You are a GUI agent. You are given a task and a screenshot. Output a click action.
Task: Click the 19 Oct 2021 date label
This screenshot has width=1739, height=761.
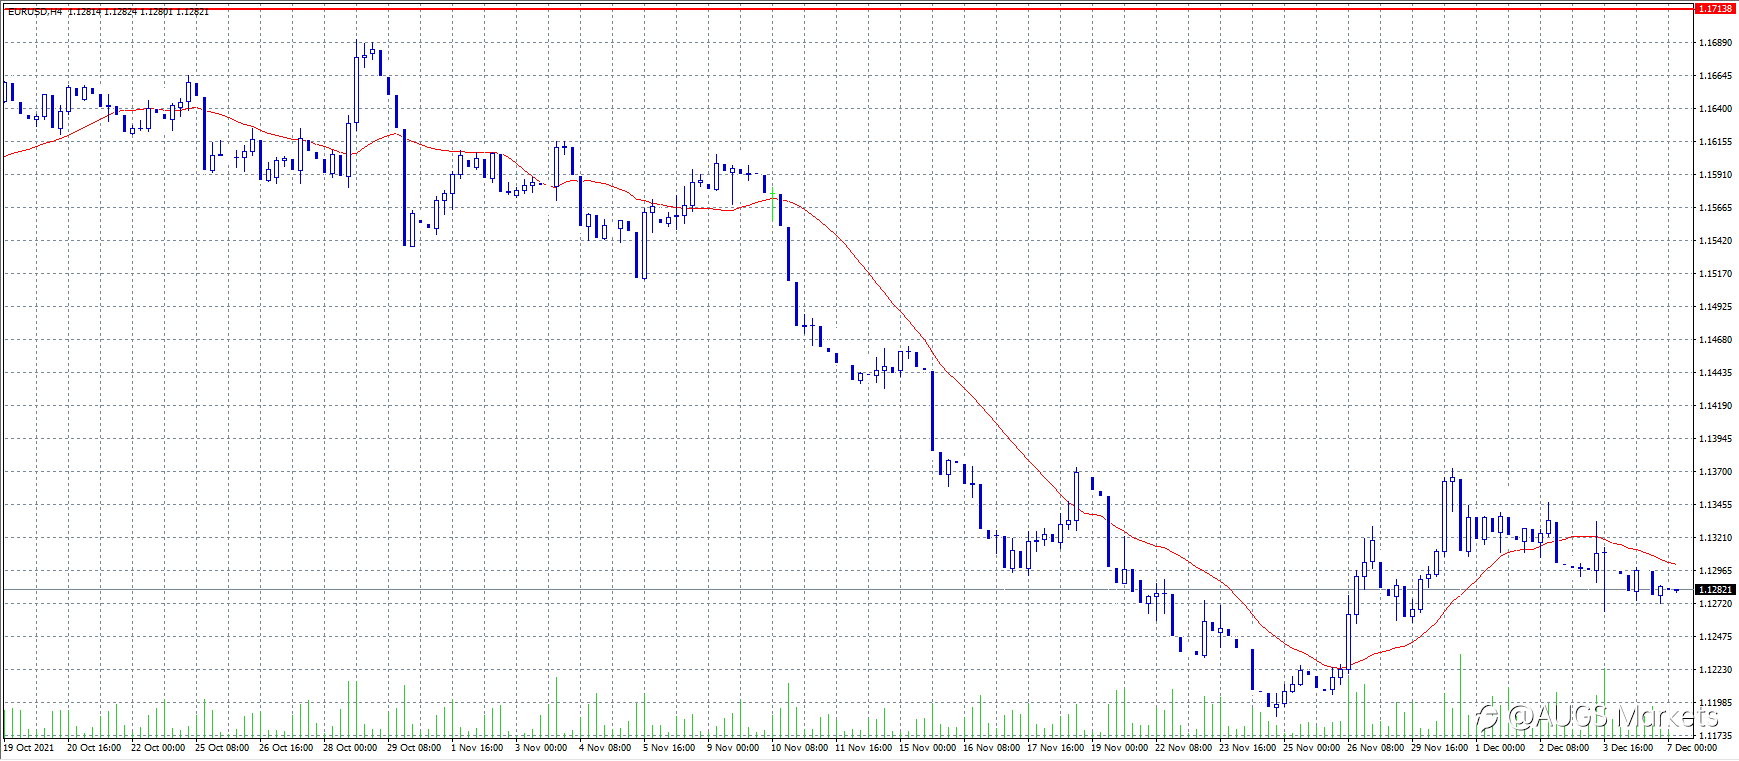[x=29, y=748]
